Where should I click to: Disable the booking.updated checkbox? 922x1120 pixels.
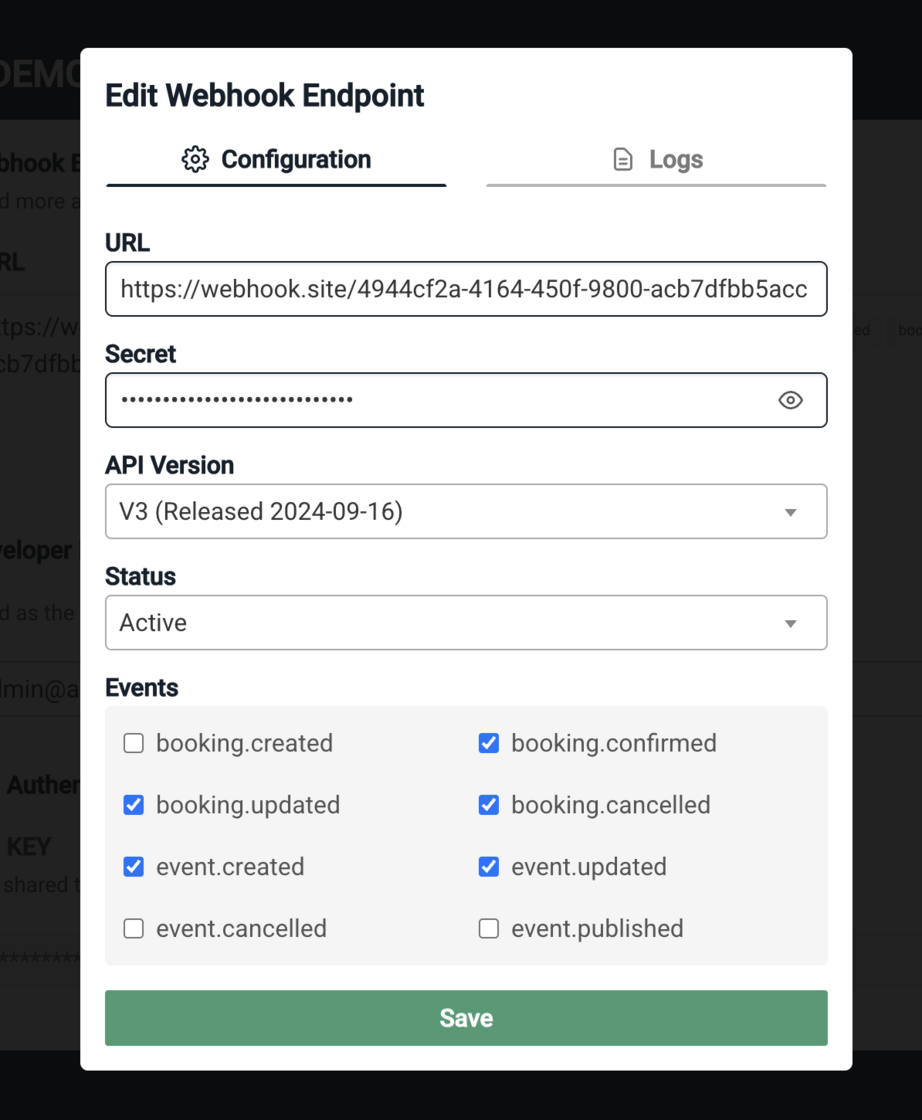point(134,805)
